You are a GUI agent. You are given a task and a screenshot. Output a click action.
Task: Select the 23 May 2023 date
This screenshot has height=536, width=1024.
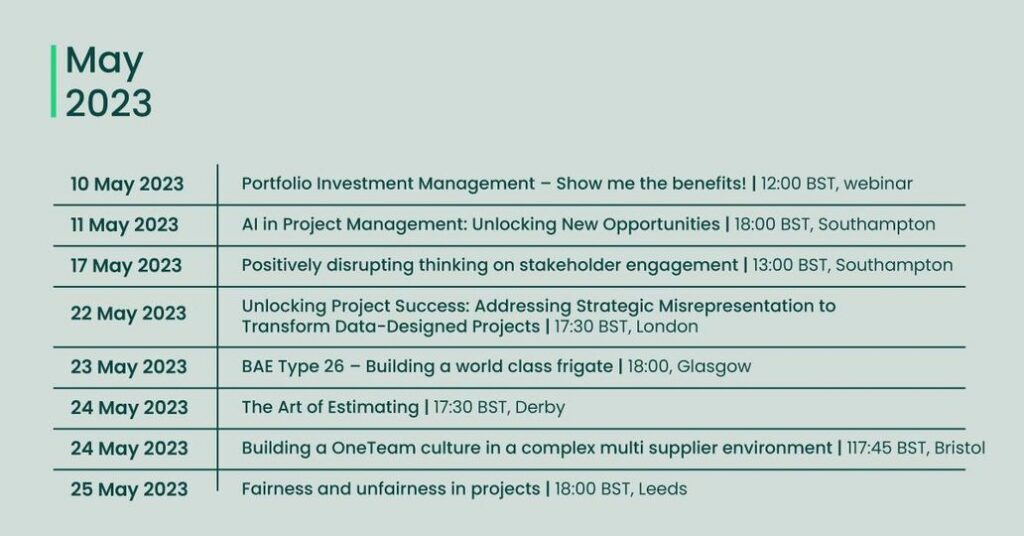click(x=129, y=367)
